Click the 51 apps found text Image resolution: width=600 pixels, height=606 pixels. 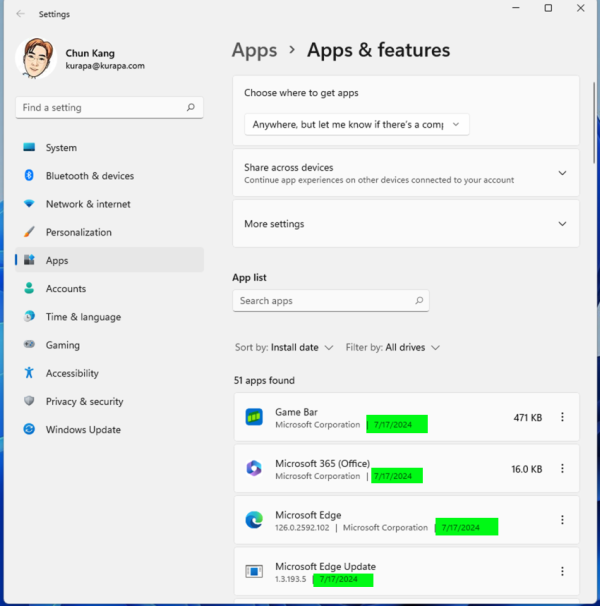264,380
